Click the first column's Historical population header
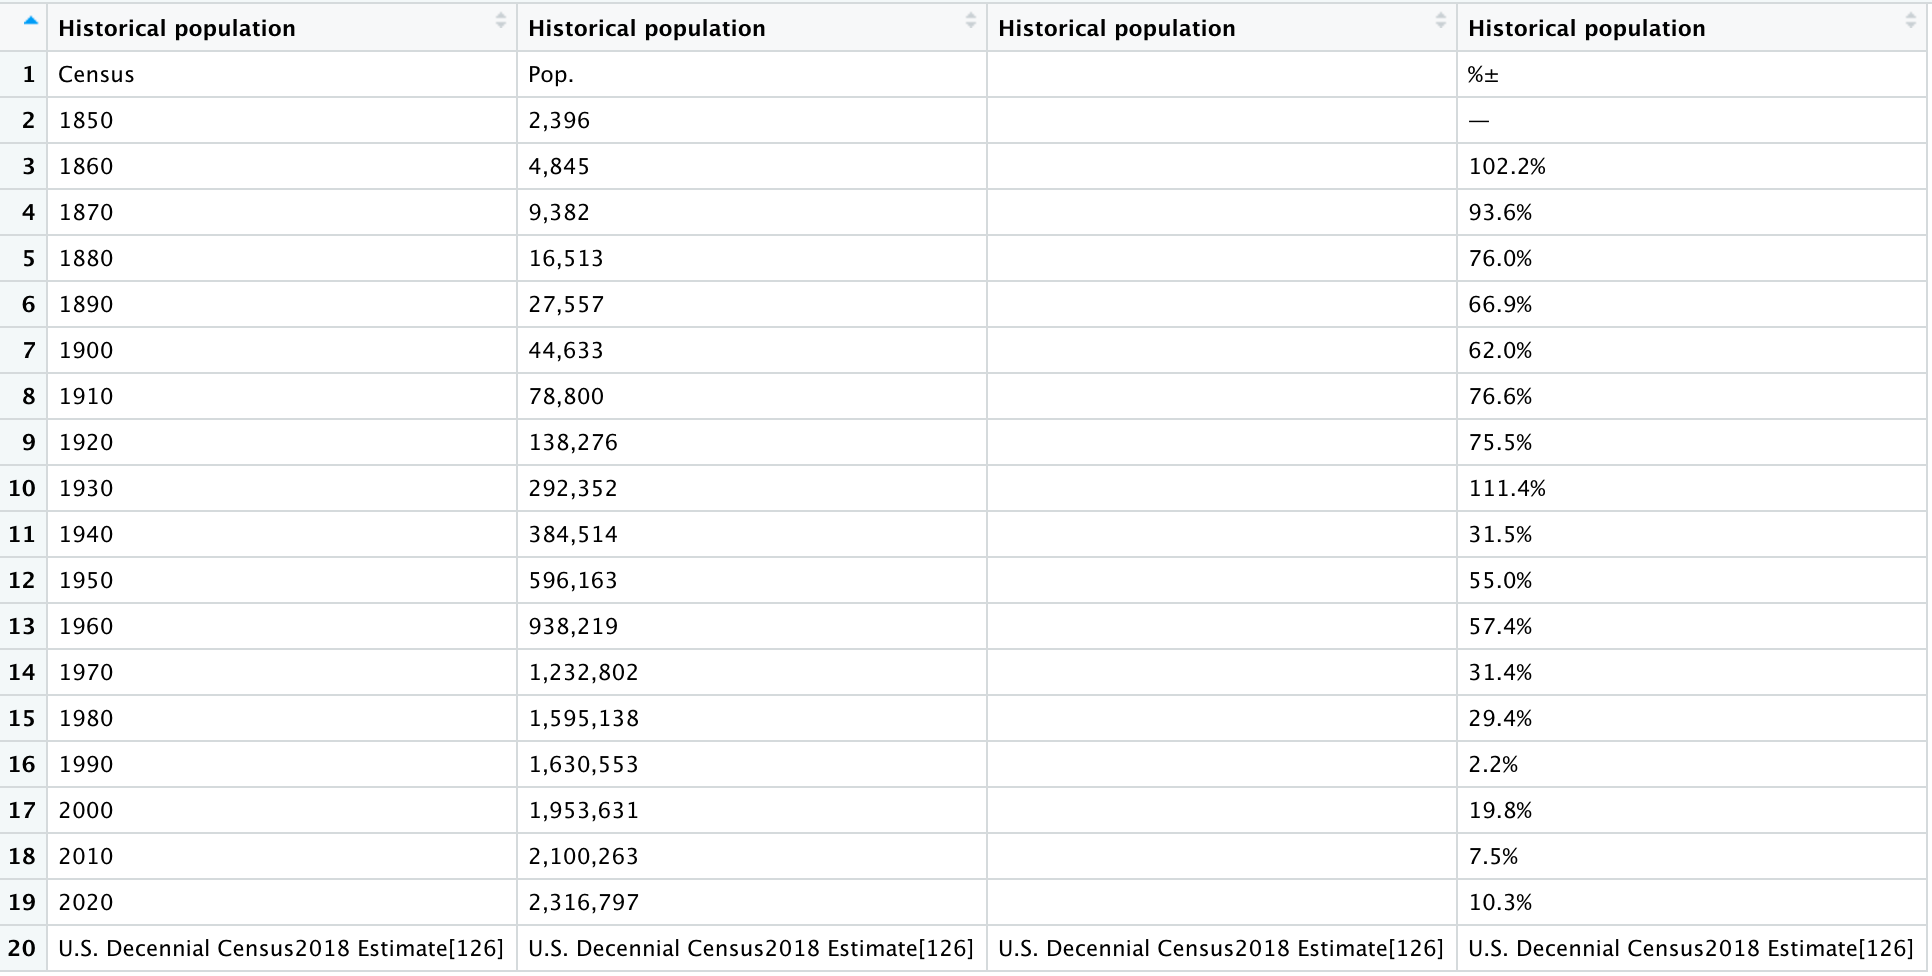Image resolution: width=1932 pixels, height=976 pixels. [177, 28]
